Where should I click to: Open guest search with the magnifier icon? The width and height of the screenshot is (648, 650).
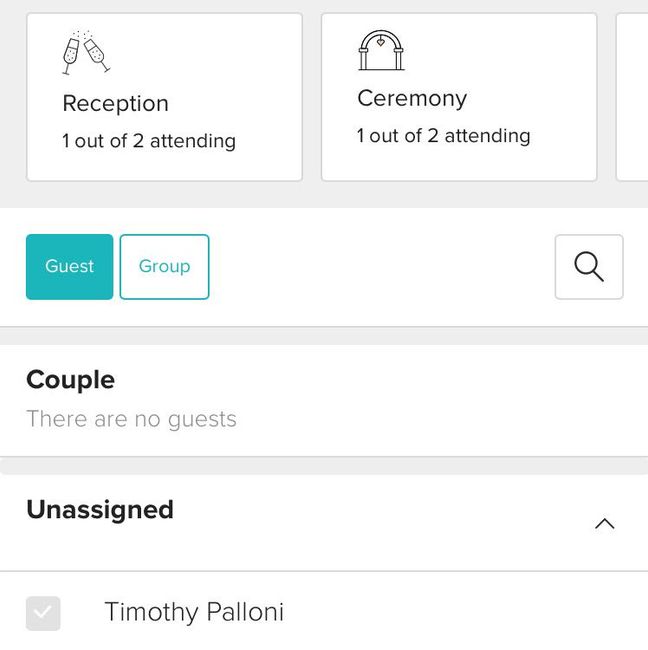tap(589, 267)
